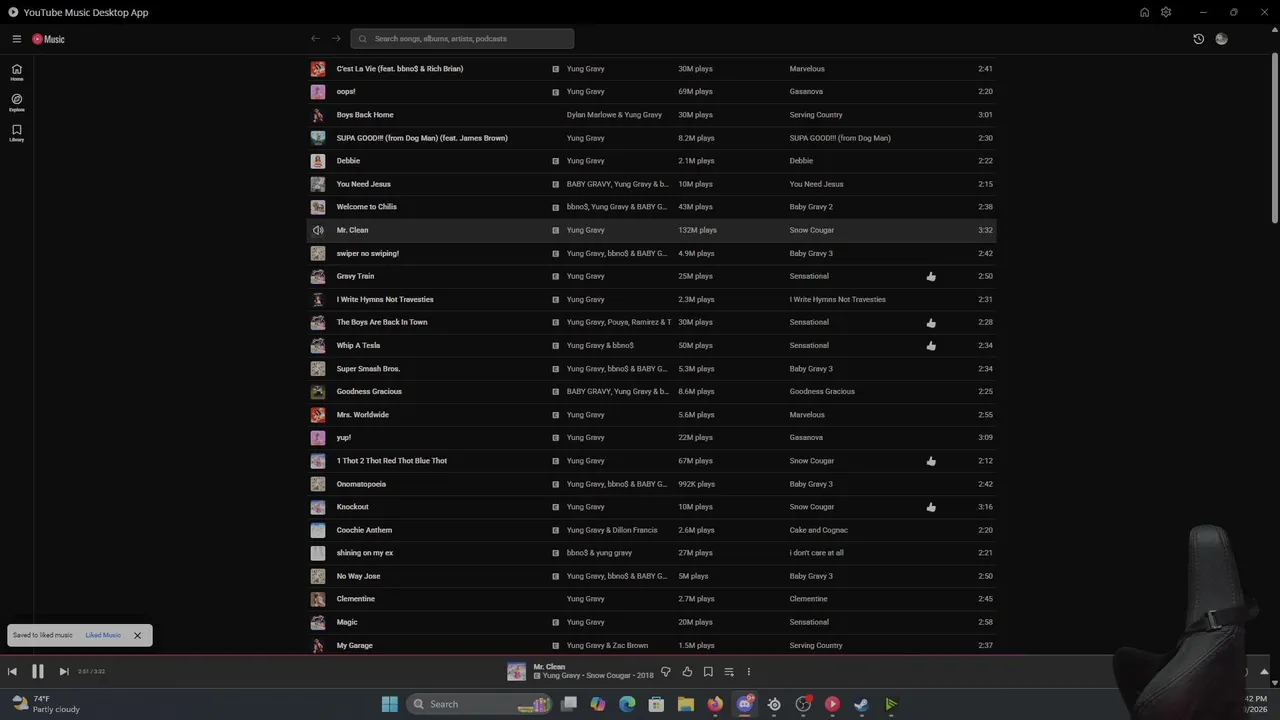This screenshot has height=720, width=1280.
Task: Open Yung Gravy & Dillon Francis artist link
Action: (x=612, y=530)
